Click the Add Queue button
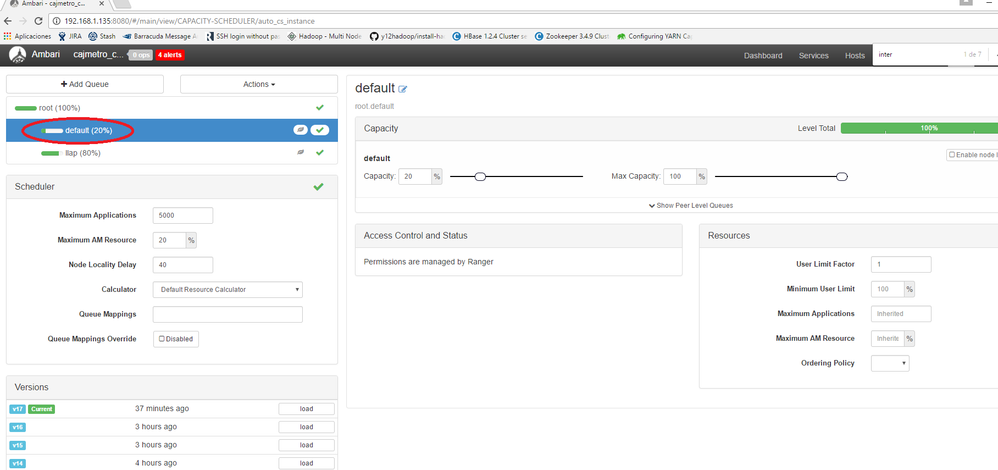 pos(85,84)
